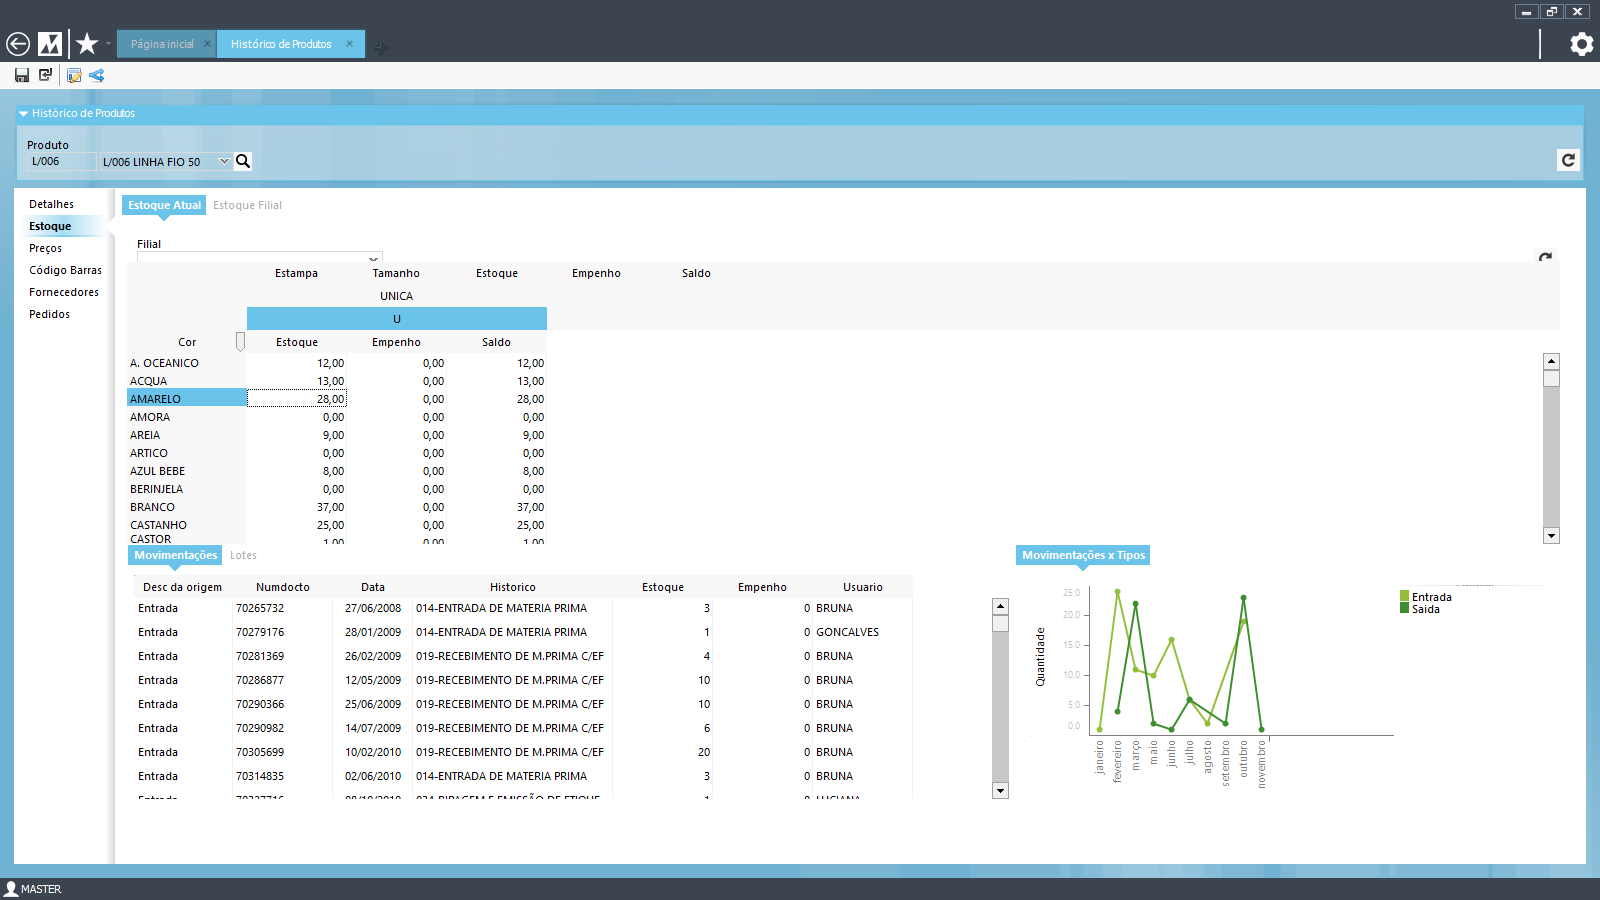The height and width of the screenshot is (900, 1600).
Task: Open the favorites star icon
Action: [x=87, y=44]
